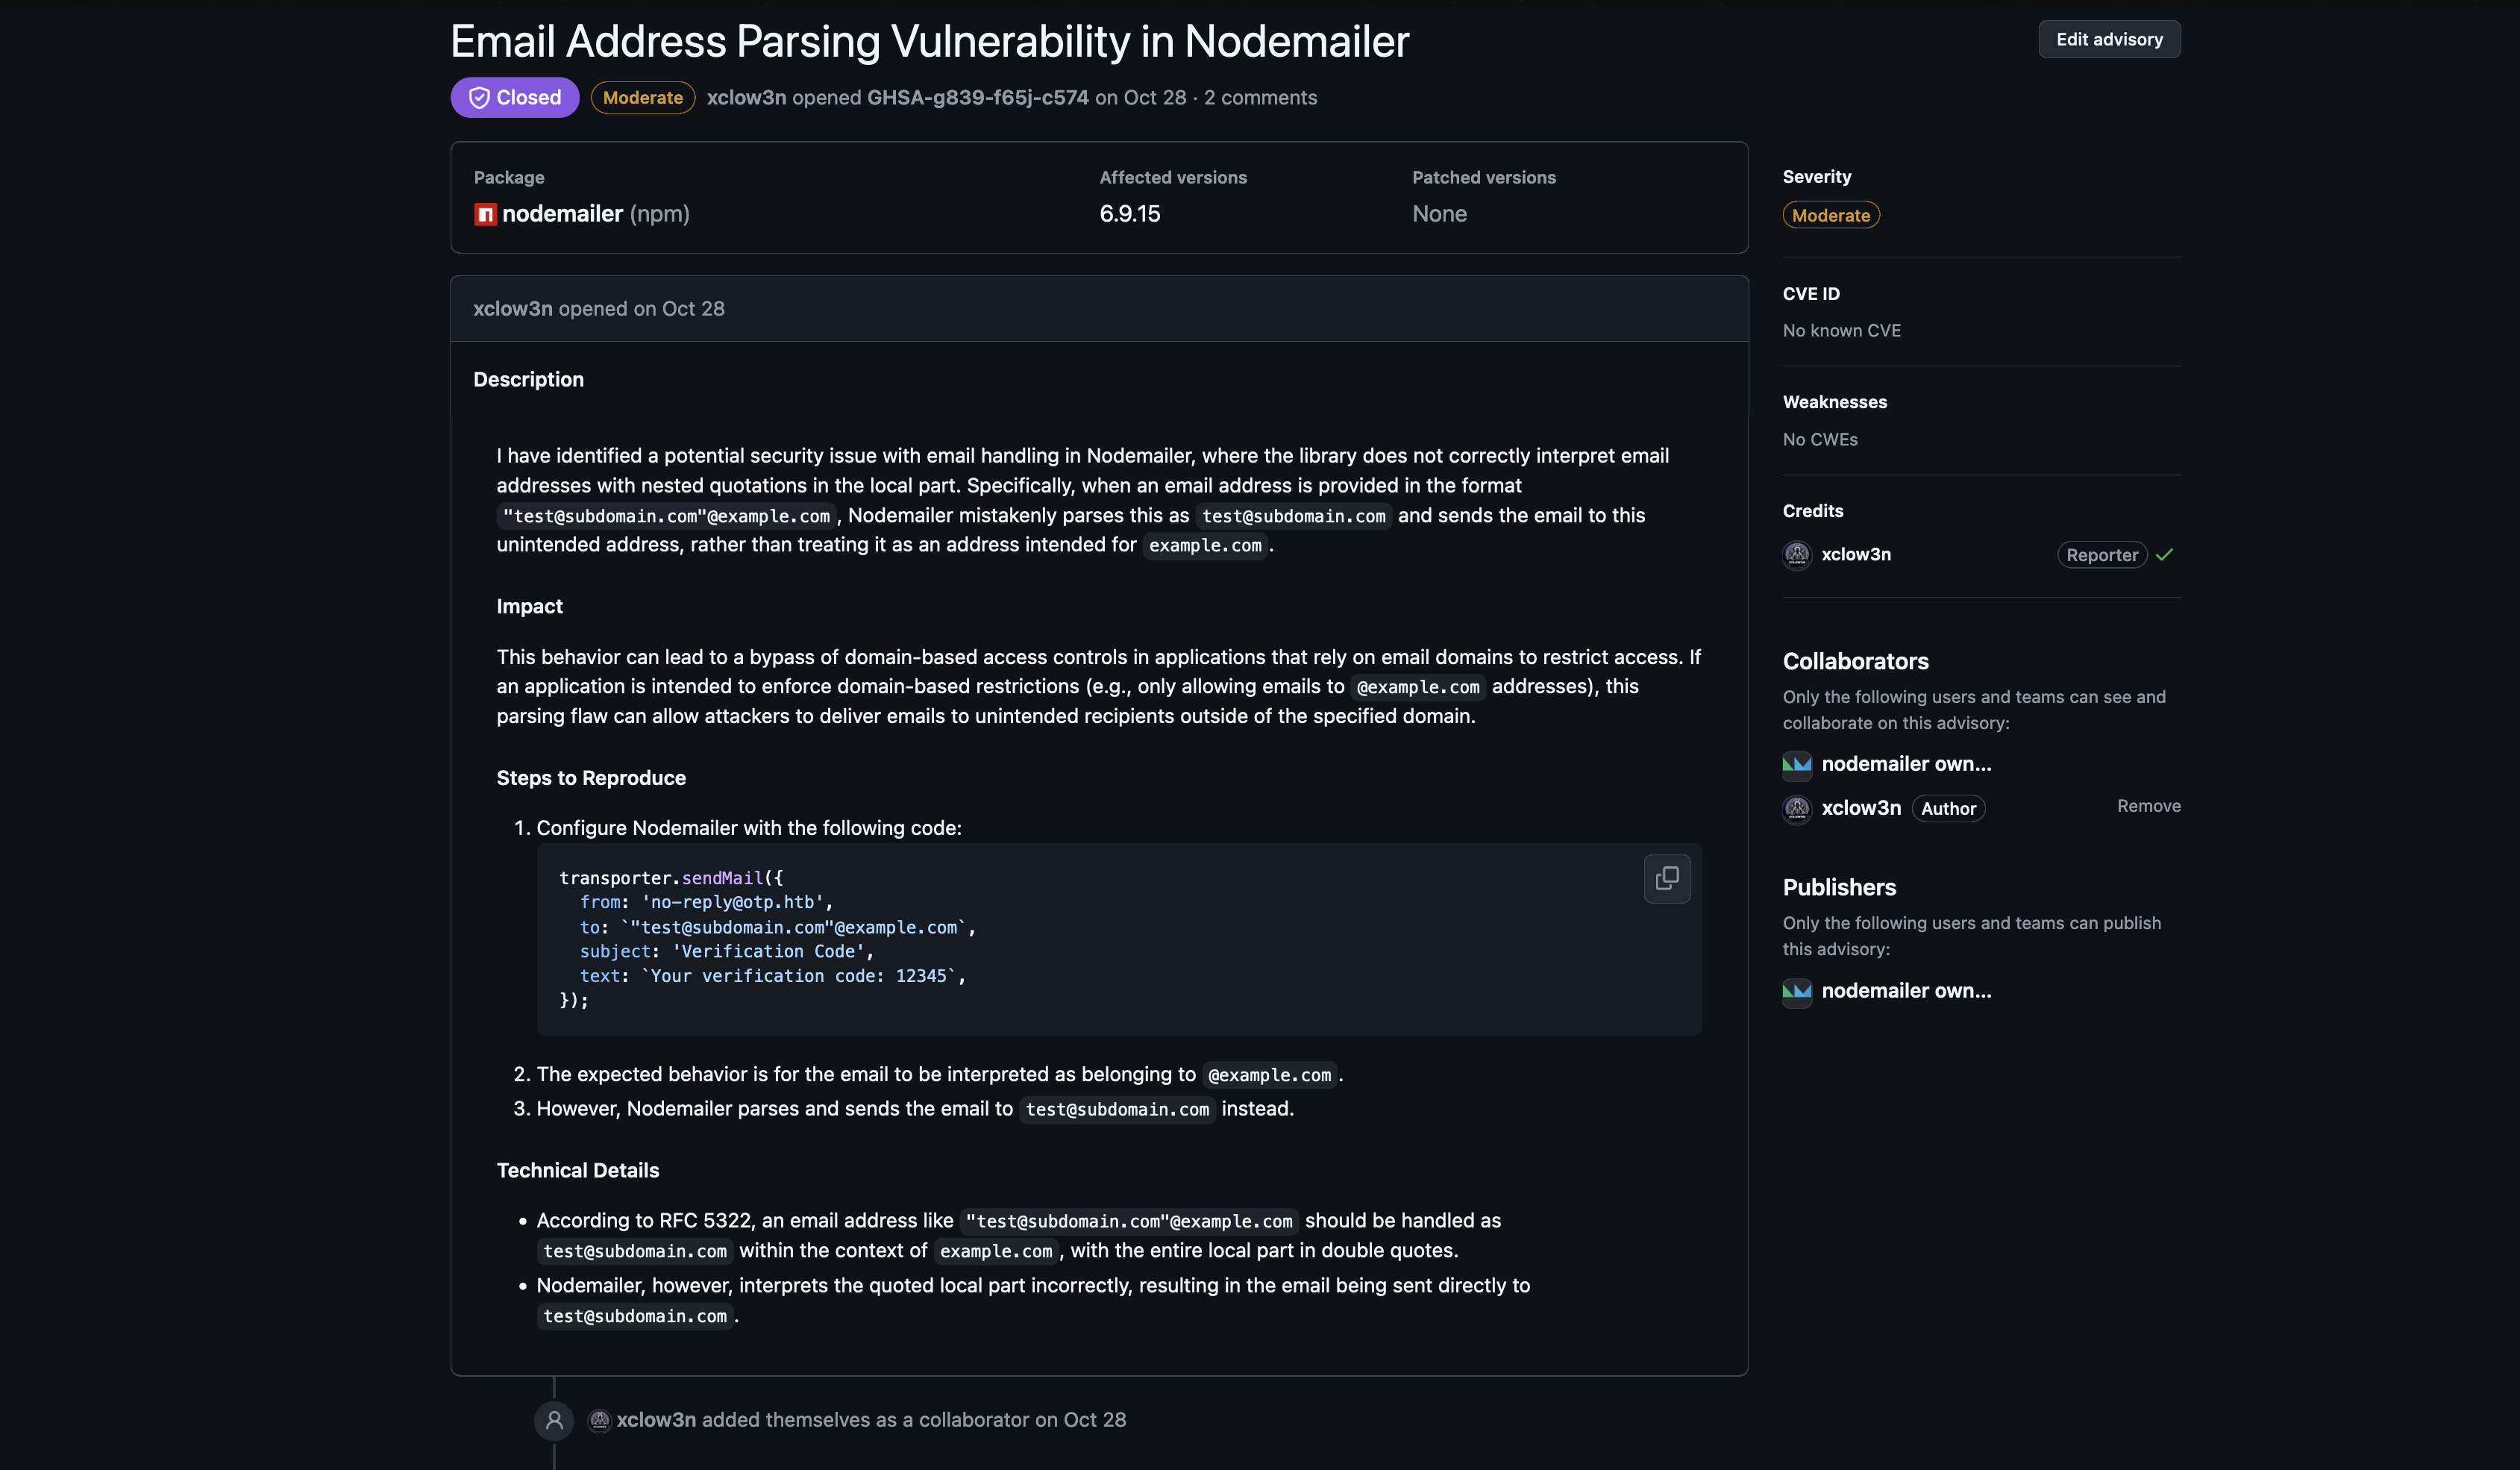This screenshot has width=2520, height=1470.
Task: Click the person icon in the timeline event
Action: [555, 1420]
